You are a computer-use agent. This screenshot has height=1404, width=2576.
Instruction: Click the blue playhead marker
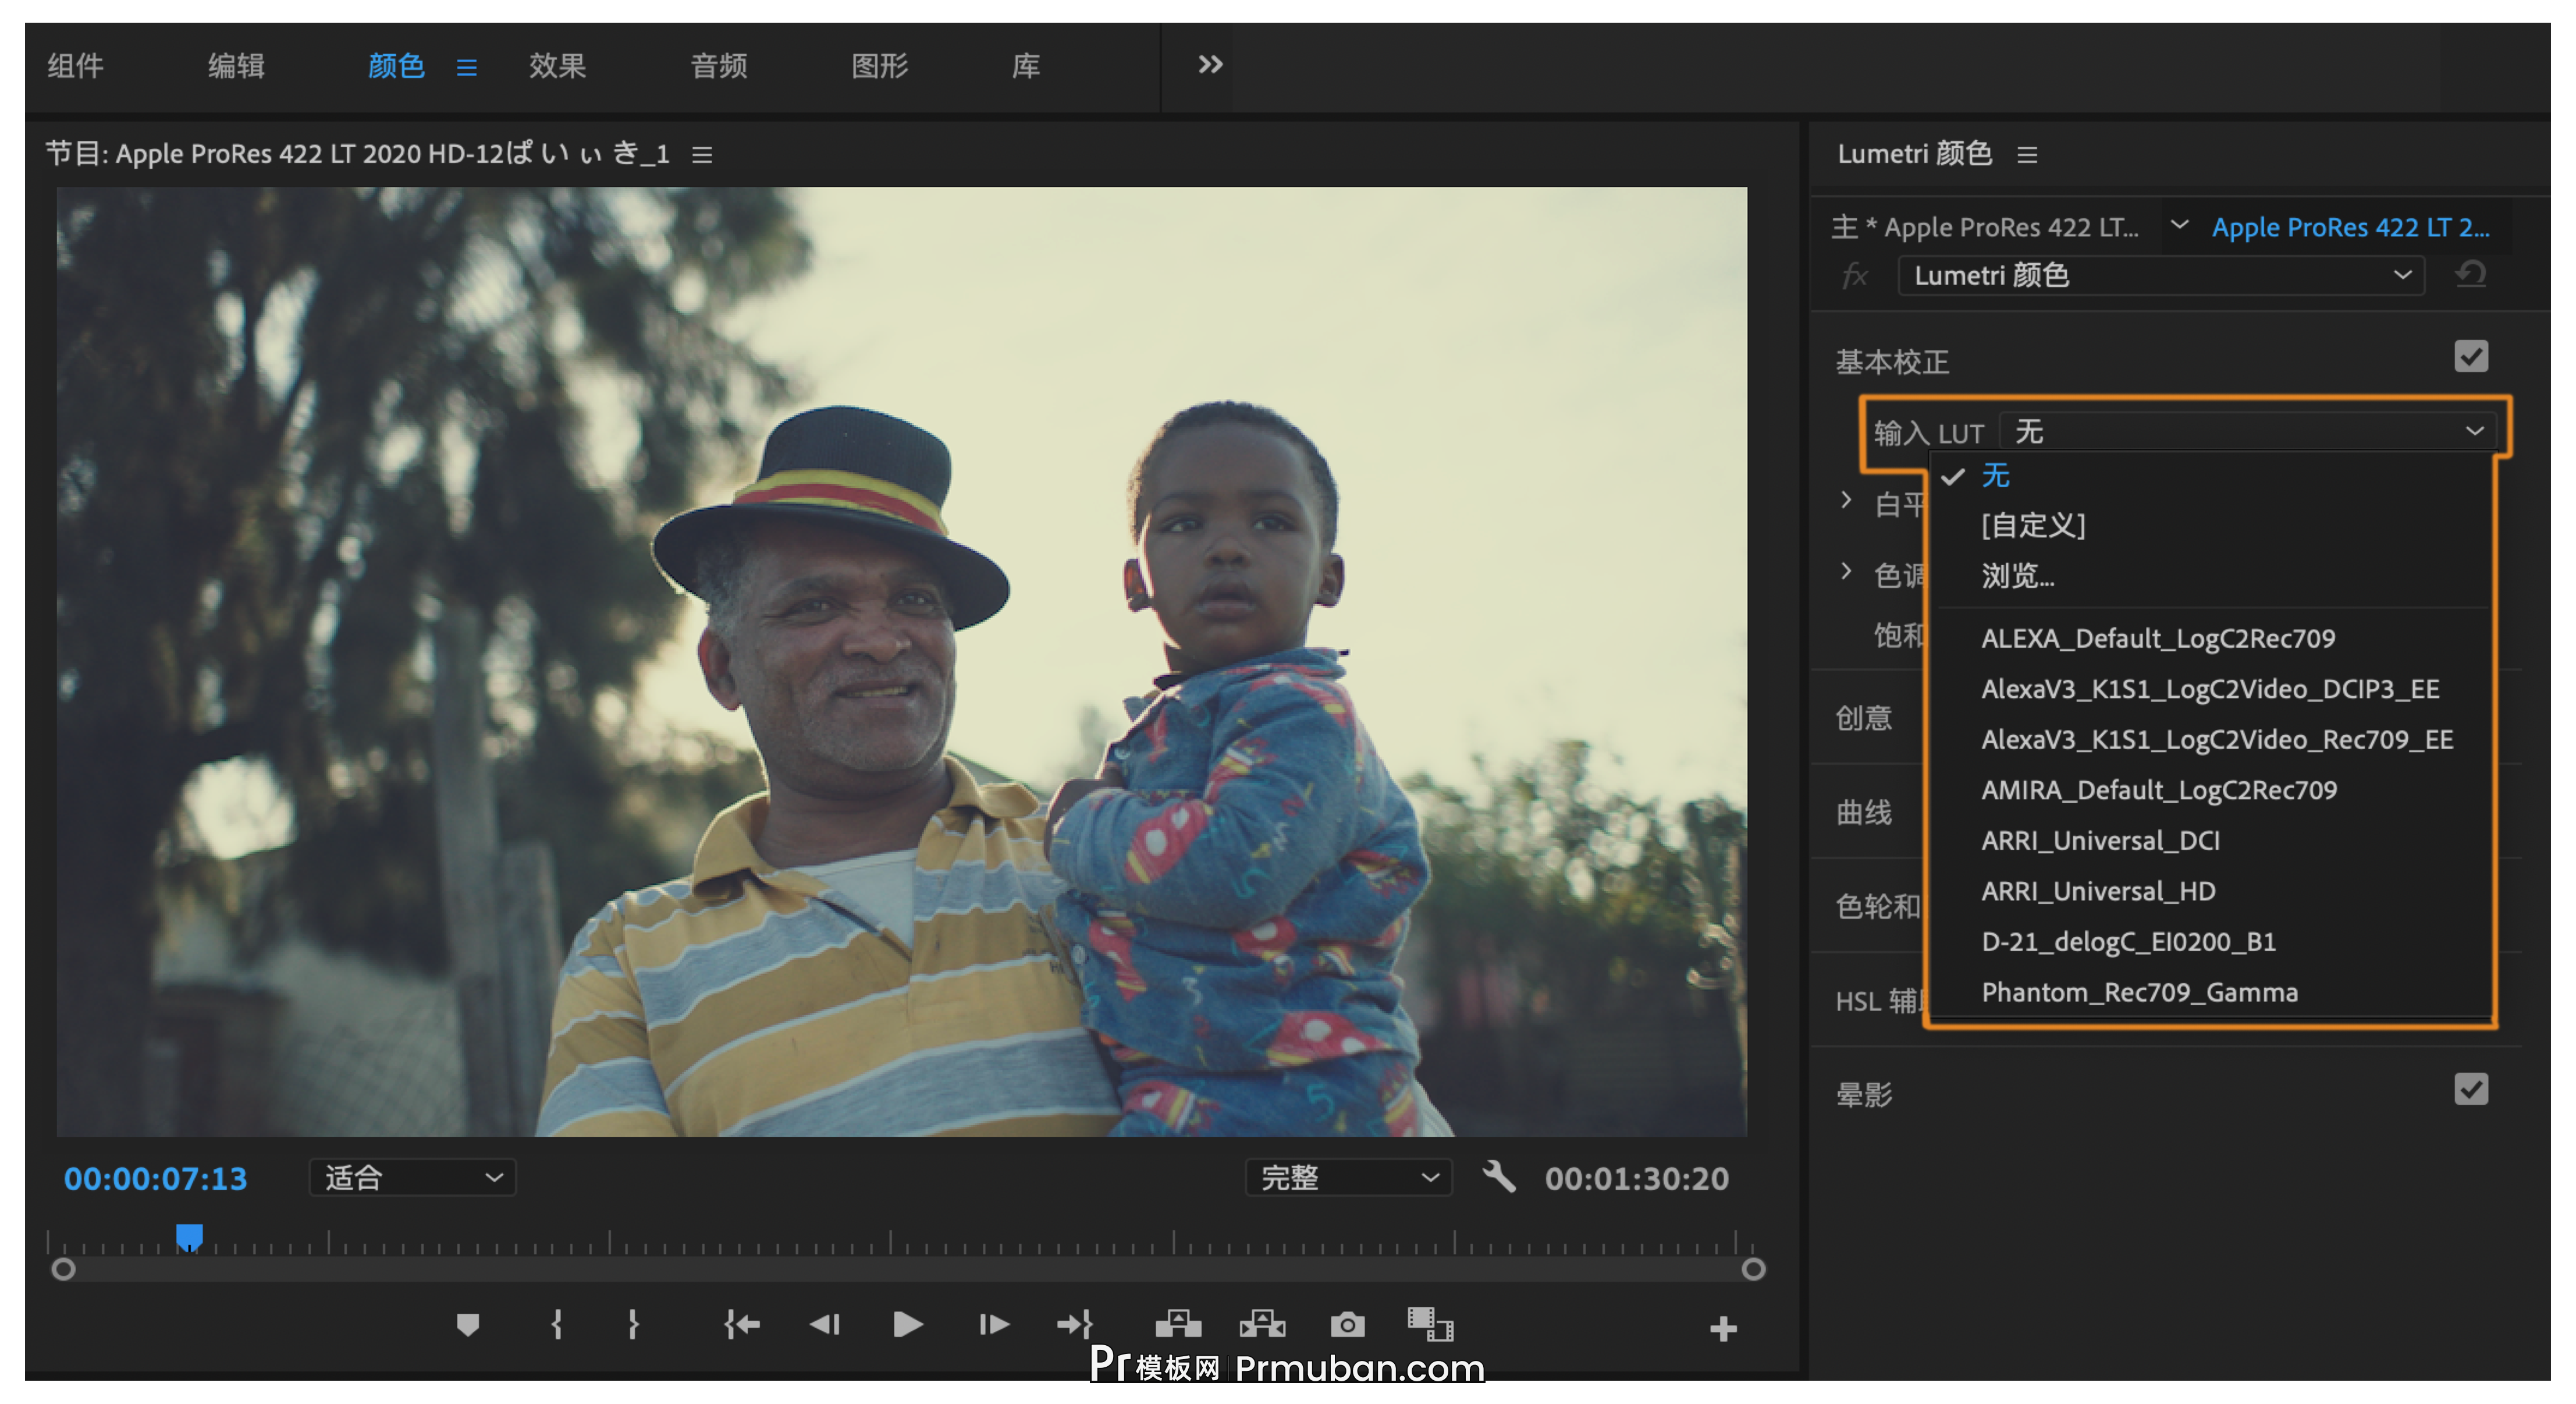coord(190,1237)
